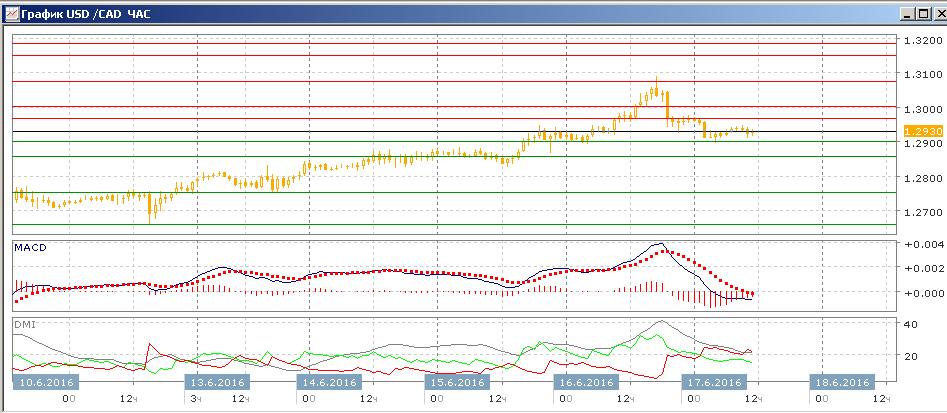
Task: Click the 1.2900 price axis label
Action: pos(922,144)
